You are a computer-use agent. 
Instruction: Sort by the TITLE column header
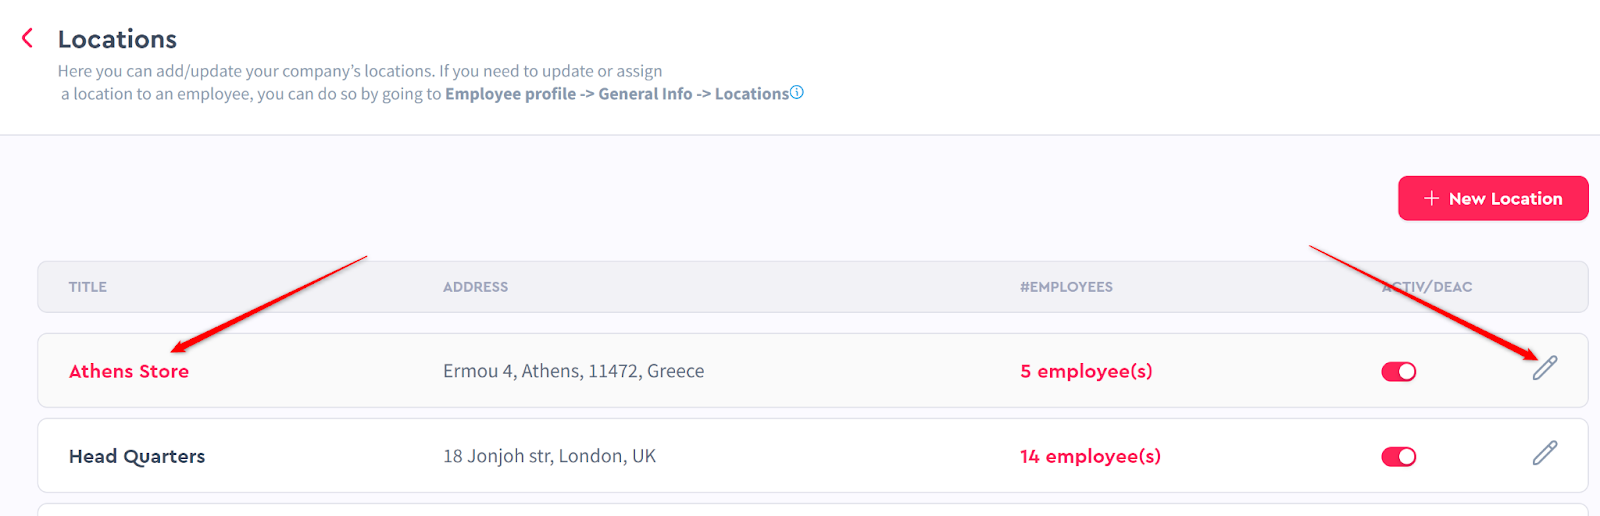click(x=88, y=287)
